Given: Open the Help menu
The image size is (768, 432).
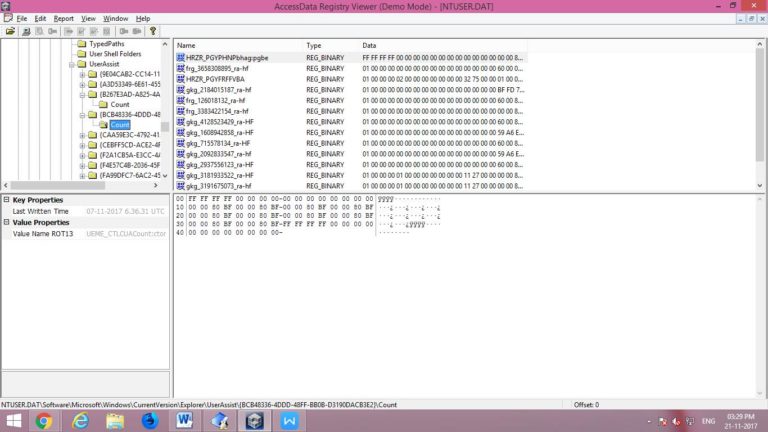Looking at the screenshot, I should [x=143, y=19].
